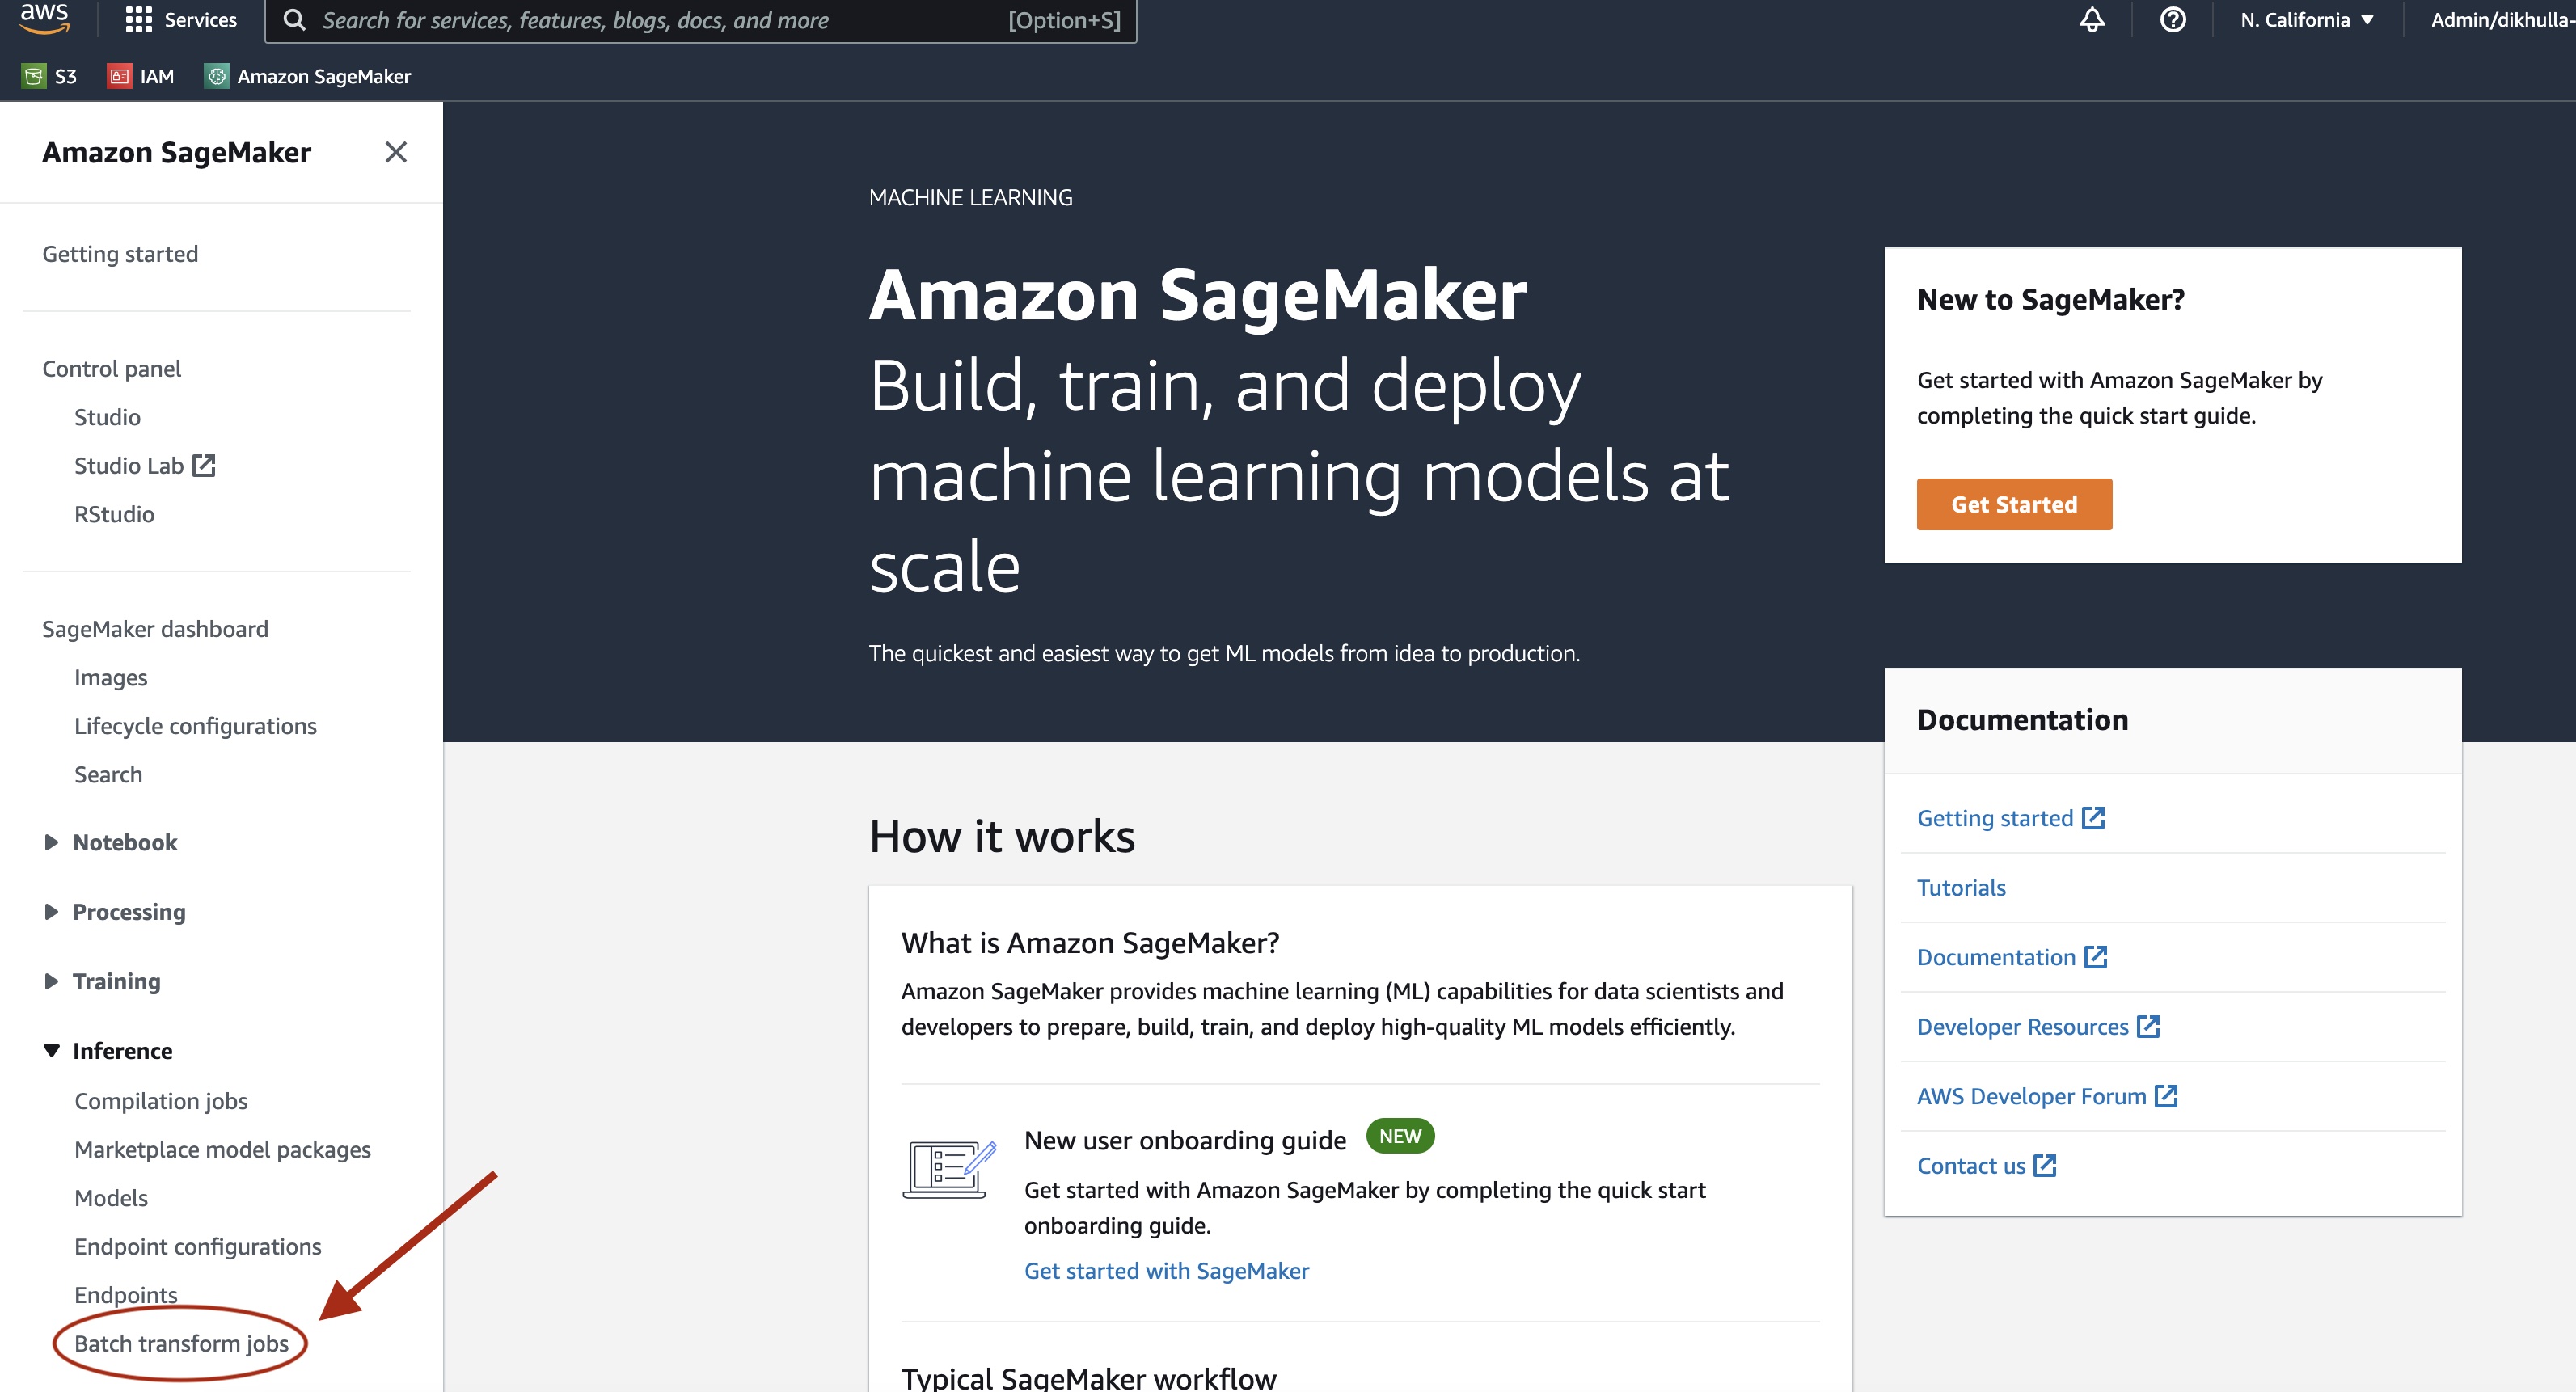2576x1392 pixels.
Task: Open Batch transform jobs
Action: pyautogui.click(x=181, y=1343)
